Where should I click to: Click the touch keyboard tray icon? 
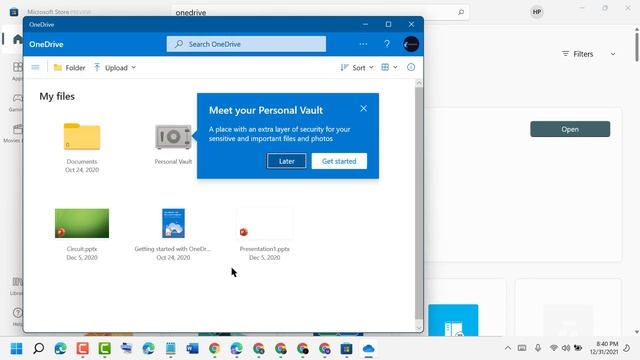coord(522,348)
